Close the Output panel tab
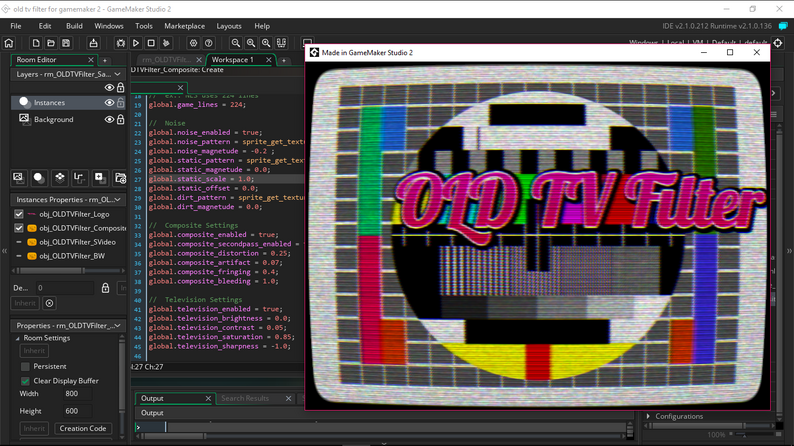Image resolution: width=794 pixels, height=446 pixels. click(208, 398)
